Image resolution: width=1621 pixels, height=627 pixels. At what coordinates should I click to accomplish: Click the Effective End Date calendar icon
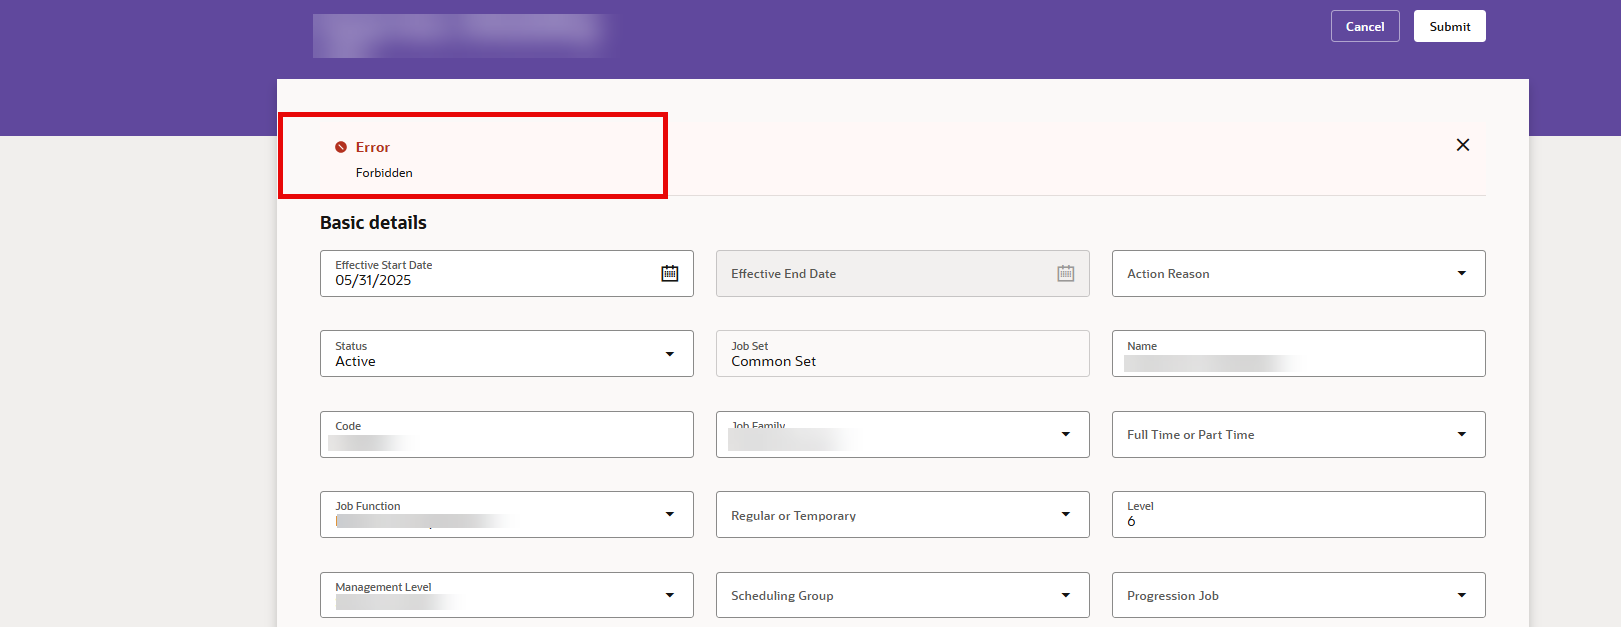click(1066, 273)
